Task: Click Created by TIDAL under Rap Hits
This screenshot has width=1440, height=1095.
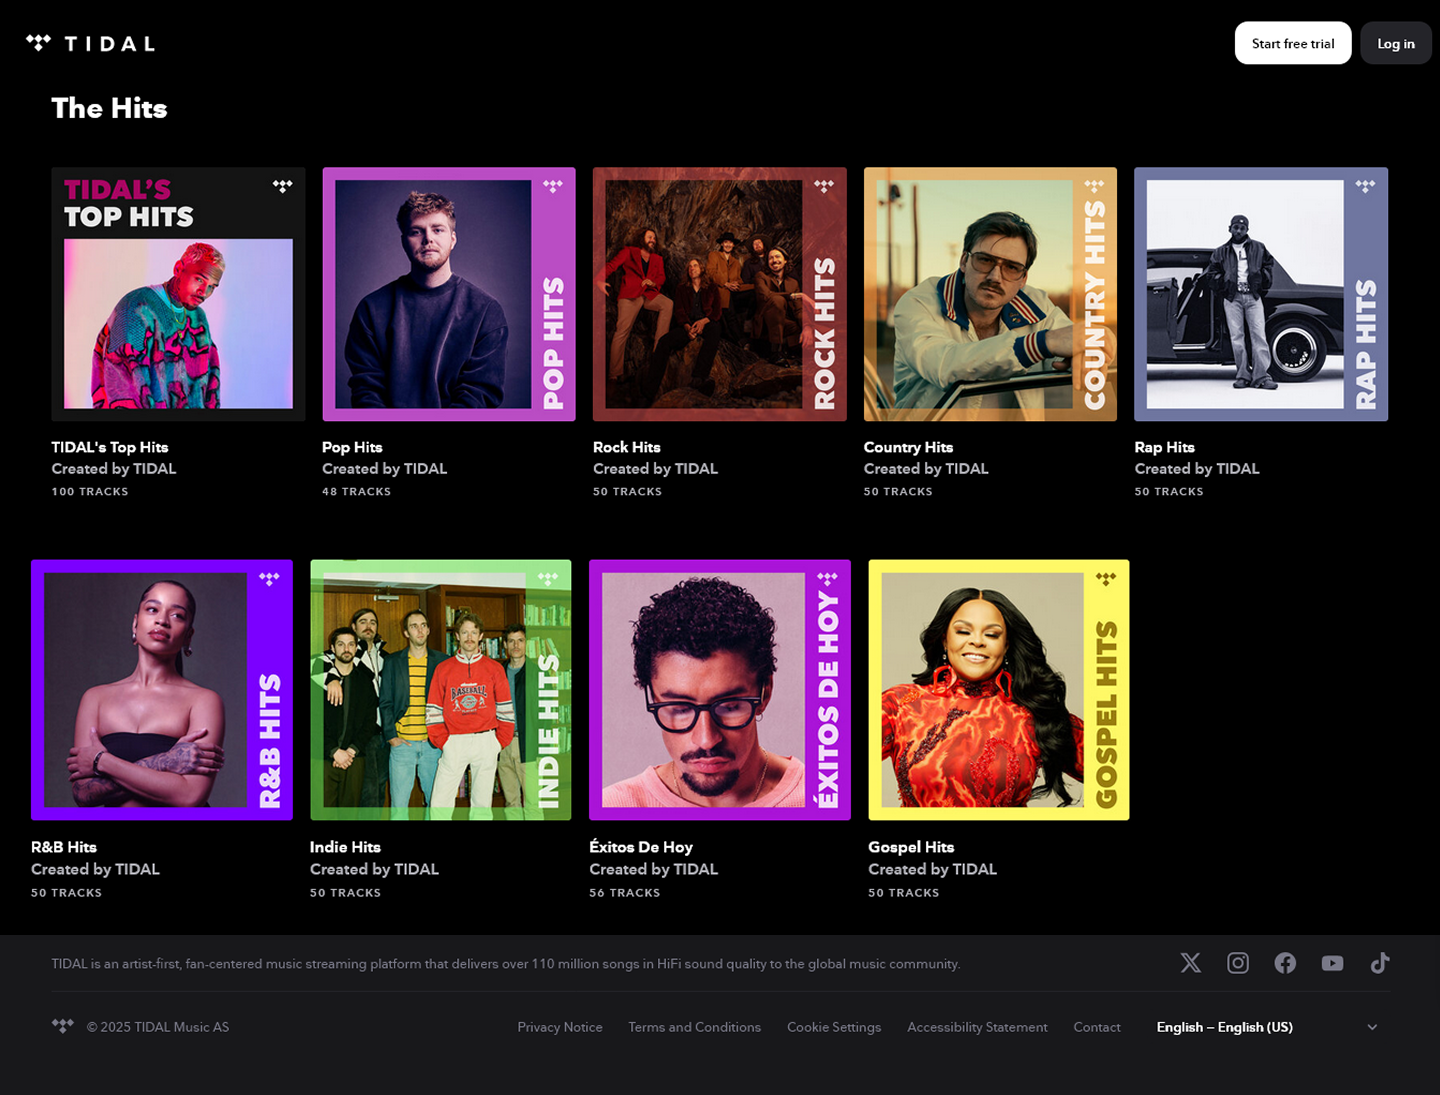Action: click(1197, 469)
